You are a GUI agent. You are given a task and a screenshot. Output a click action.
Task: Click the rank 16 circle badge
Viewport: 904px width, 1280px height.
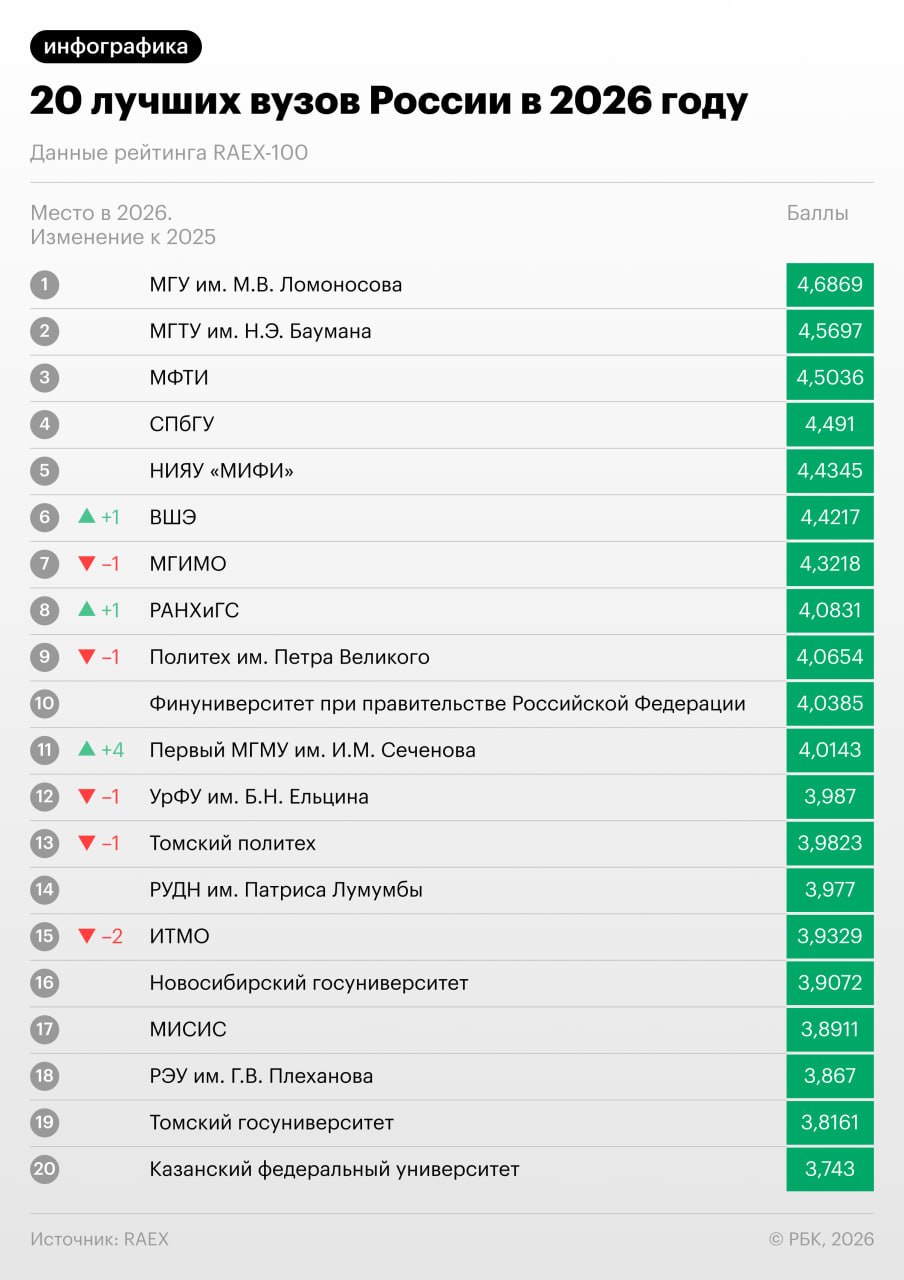pos(45,982)
